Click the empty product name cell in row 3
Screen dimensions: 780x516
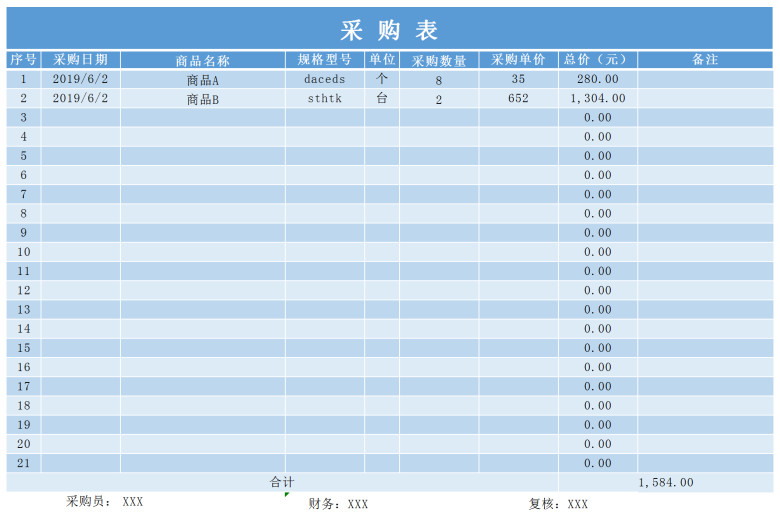[202, 117]
